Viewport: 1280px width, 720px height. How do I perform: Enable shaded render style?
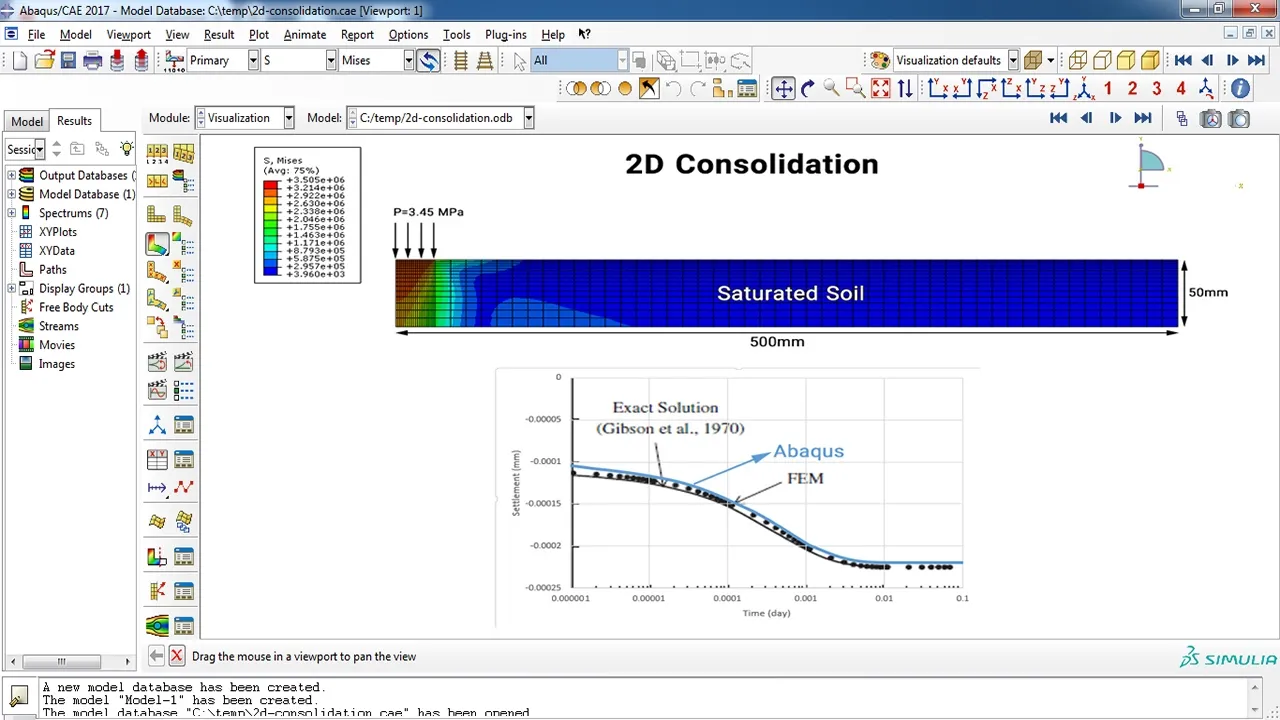(1150, 60)
